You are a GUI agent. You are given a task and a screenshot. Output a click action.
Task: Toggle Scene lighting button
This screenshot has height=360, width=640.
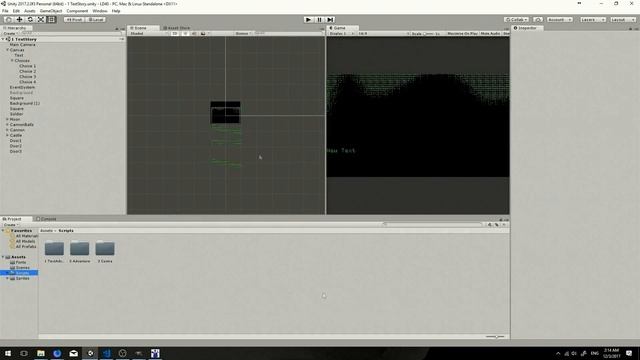click(185, 33)
